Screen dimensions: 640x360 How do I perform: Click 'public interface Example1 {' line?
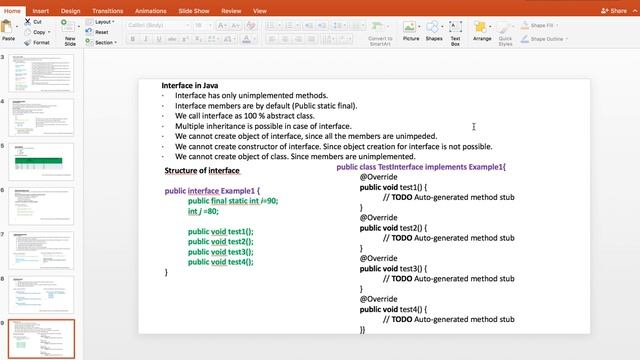[212, 191]
